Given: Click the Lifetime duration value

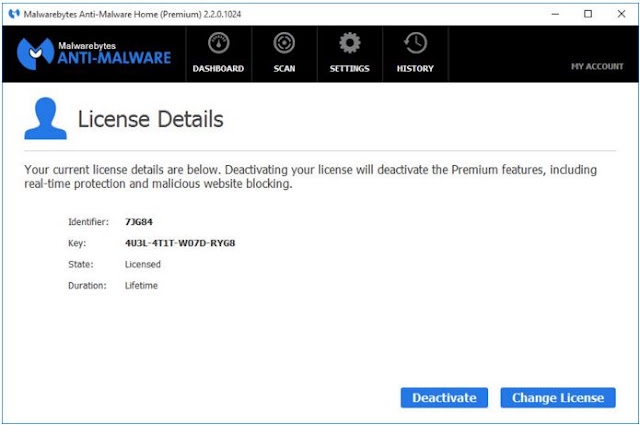Looking at the screenshot, I should click(x=141, y=285).
